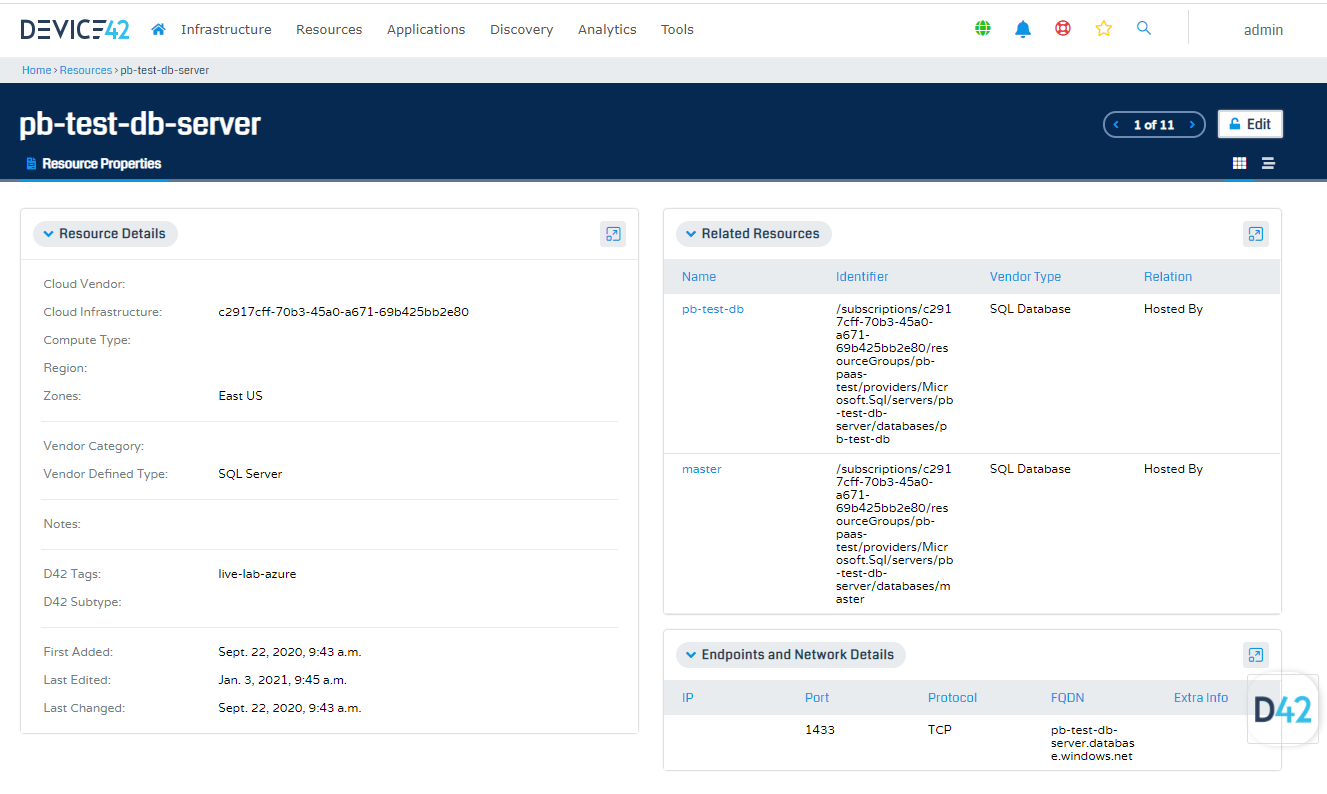Go to next record arrow

1191,125
